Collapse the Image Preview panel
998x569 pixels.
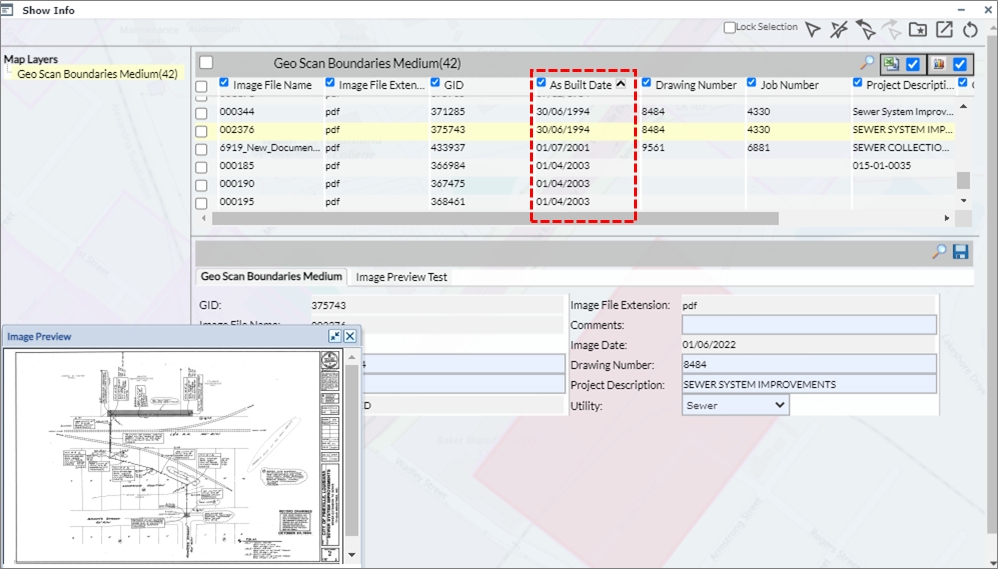334,337
